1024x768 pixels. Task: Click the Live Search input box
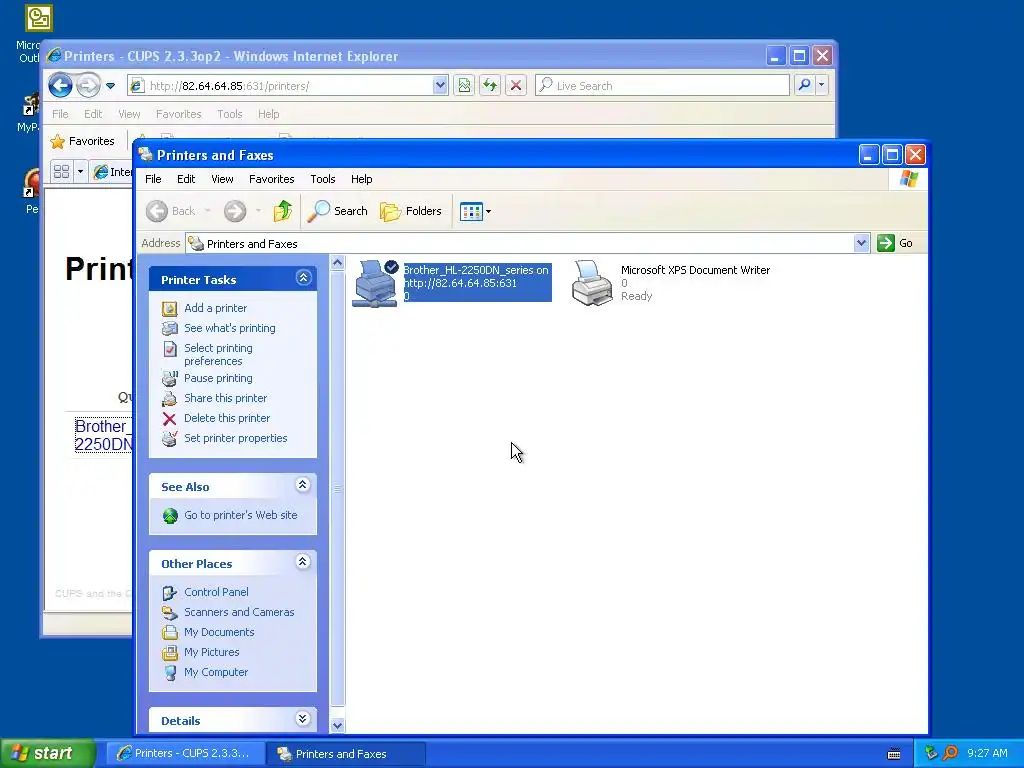(x=662, y=86)
